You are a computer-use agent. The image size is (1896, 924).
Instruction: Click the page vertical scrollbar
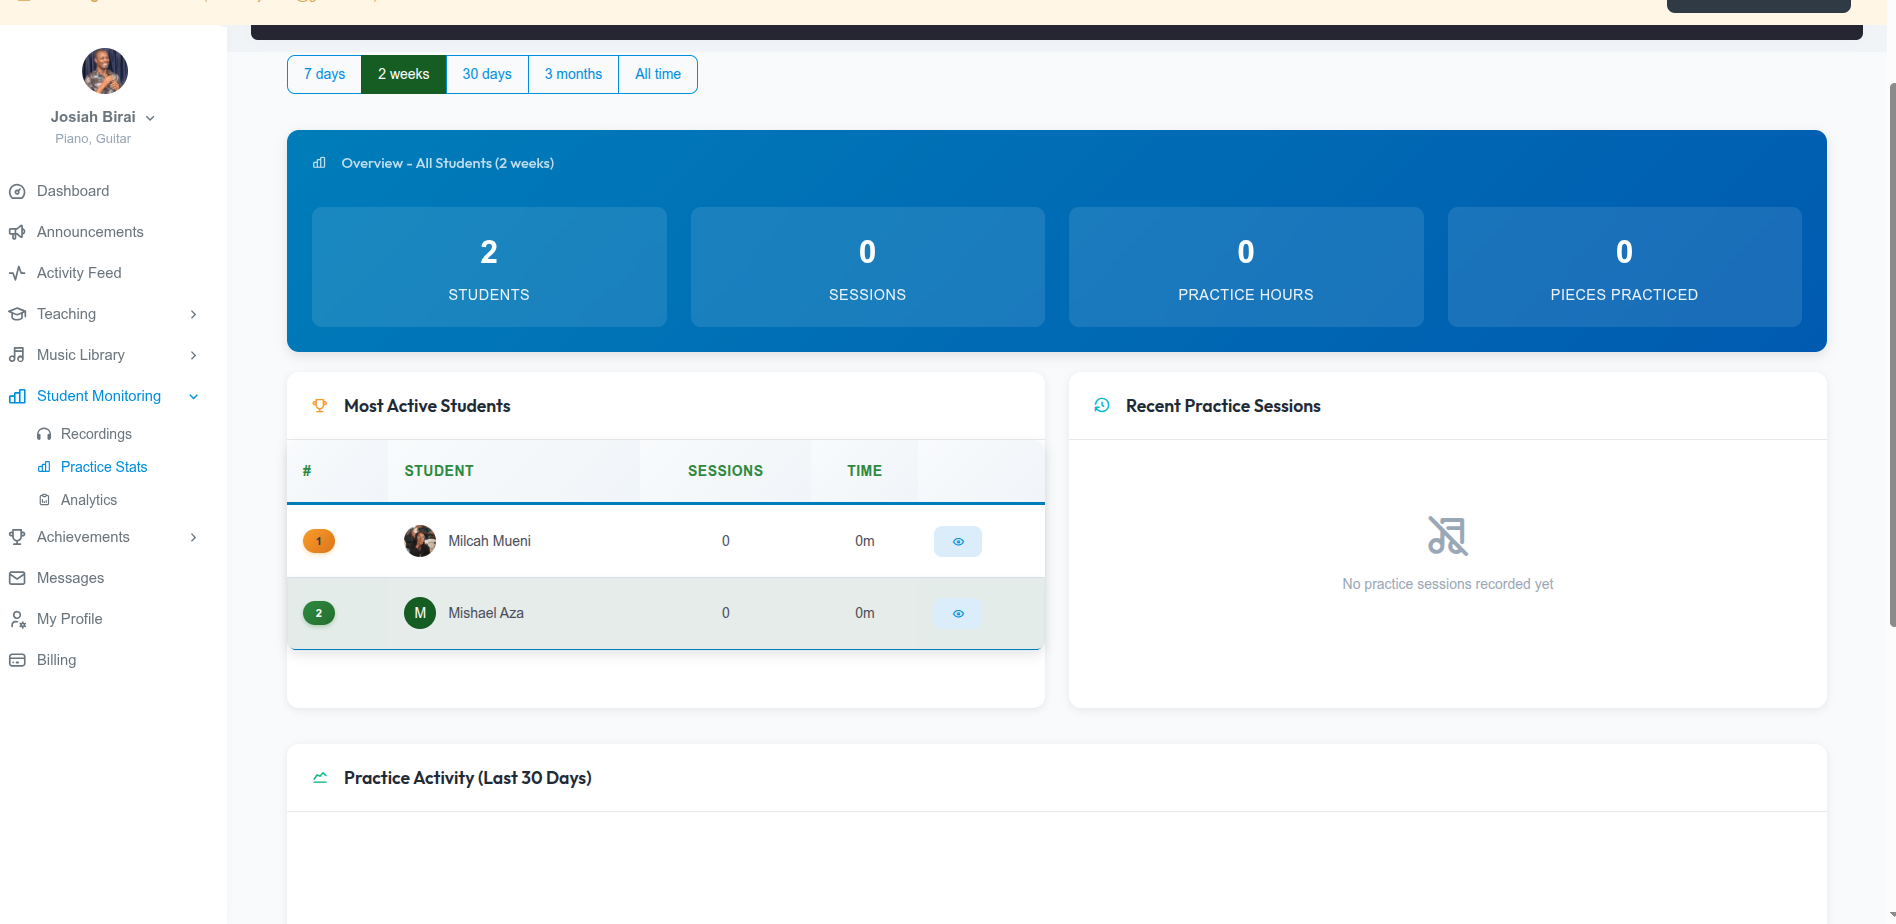pyautogui.click(x=1890, y=350)
